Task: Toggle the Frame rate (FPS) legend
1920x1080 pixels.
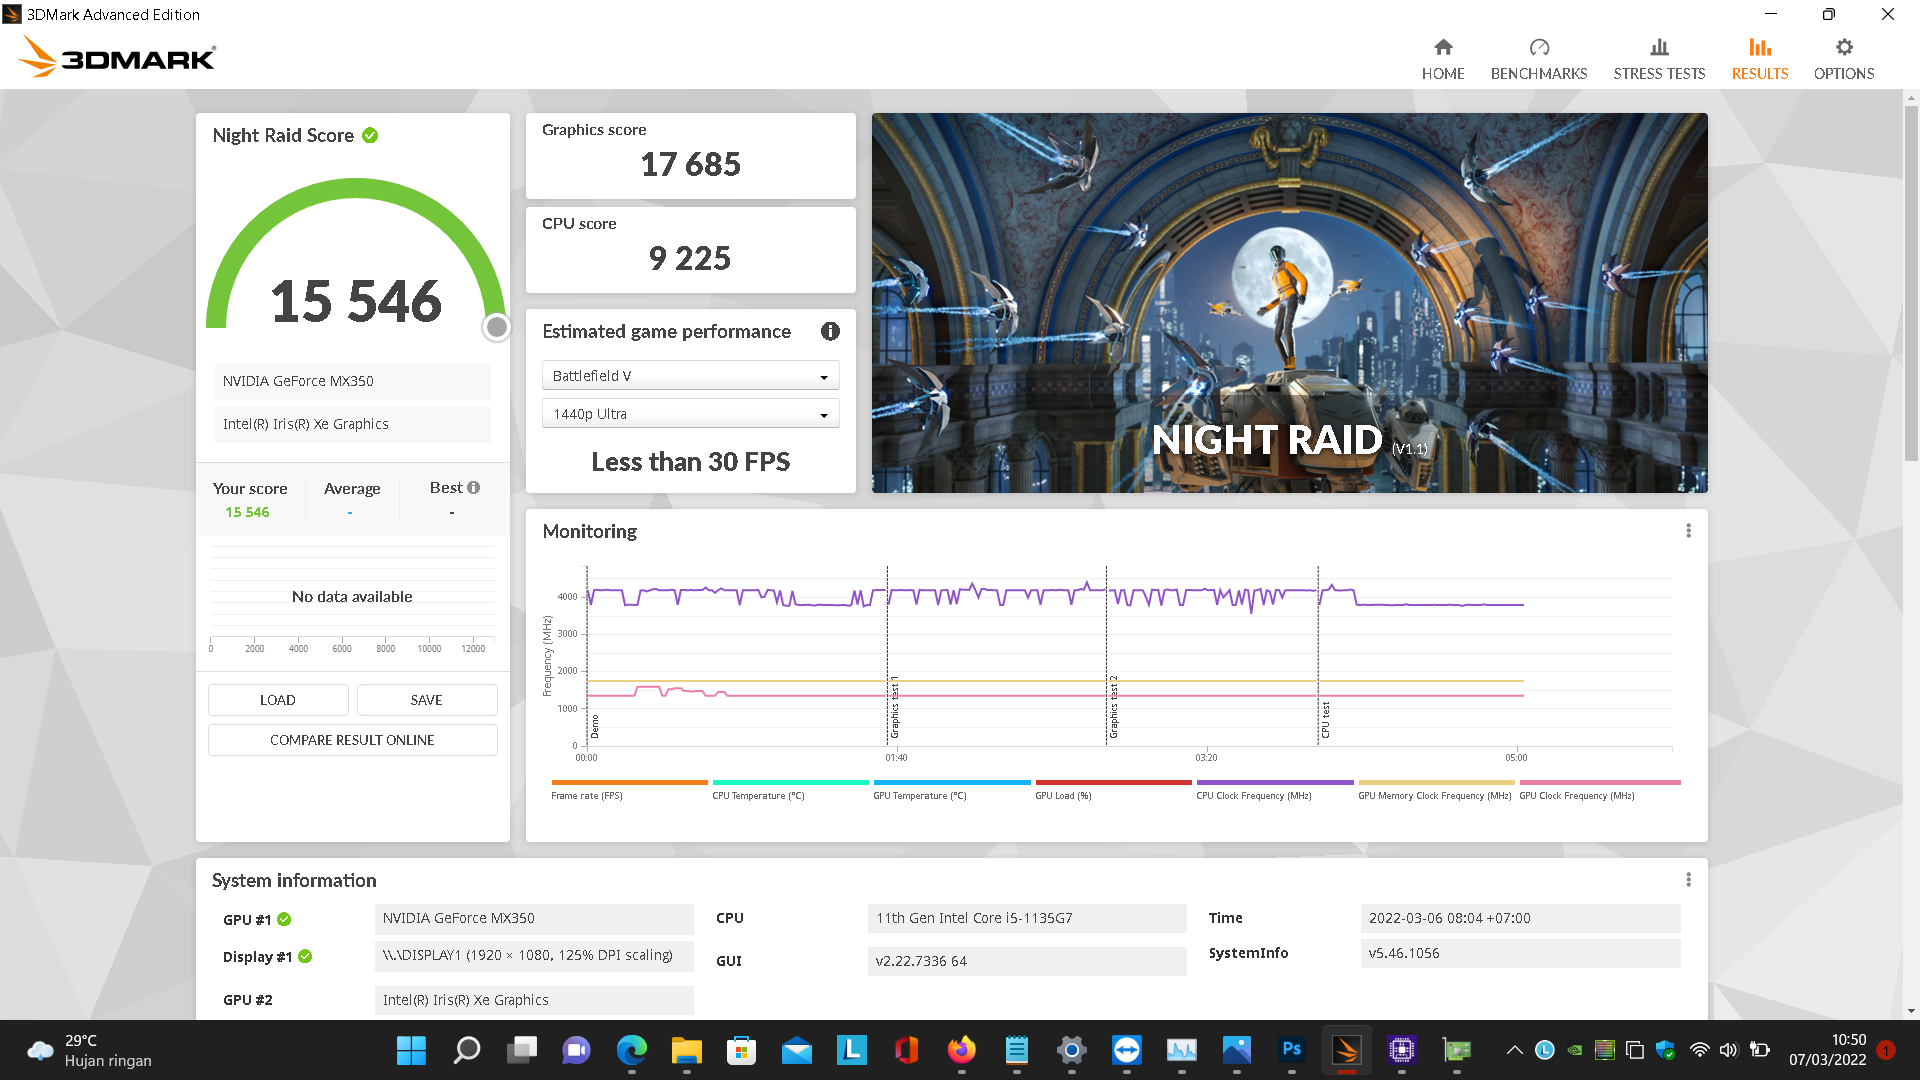Action: coord(629,789)
